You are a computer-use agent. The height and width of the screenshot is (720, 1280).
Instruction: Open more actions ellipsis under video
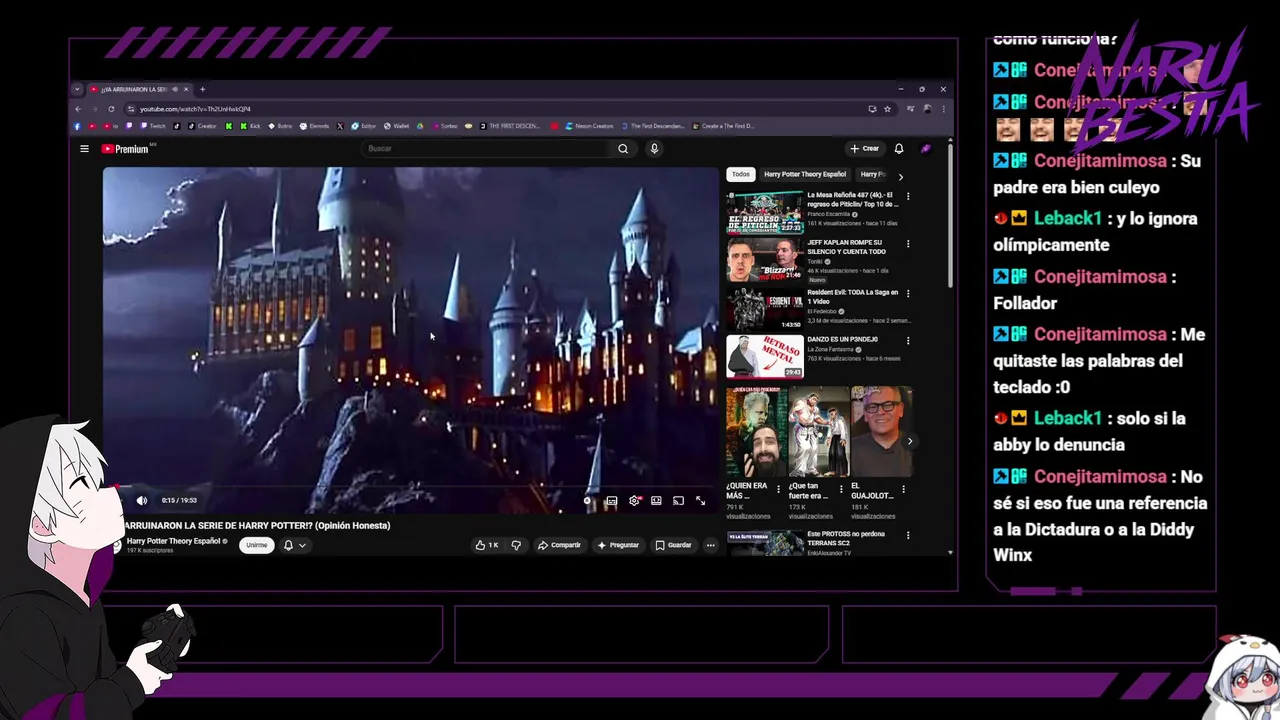pyautogui.click(x=710, y=545)
